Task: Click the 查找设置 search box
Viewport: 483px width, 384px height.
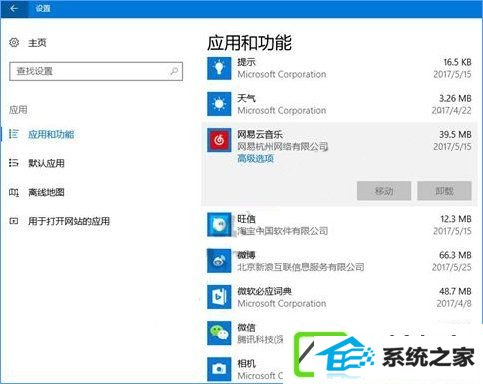Action: point(96,71)
